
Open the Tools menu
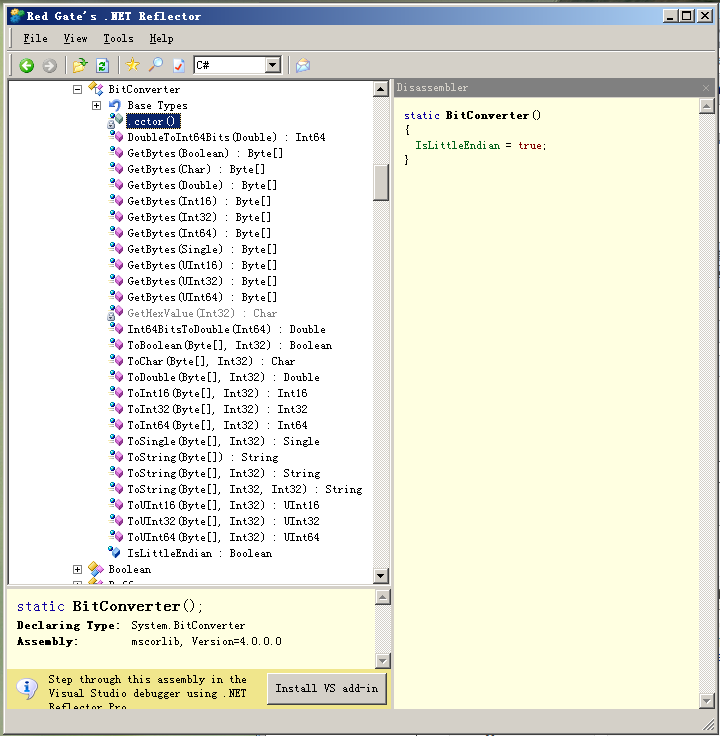pos(118,38)
